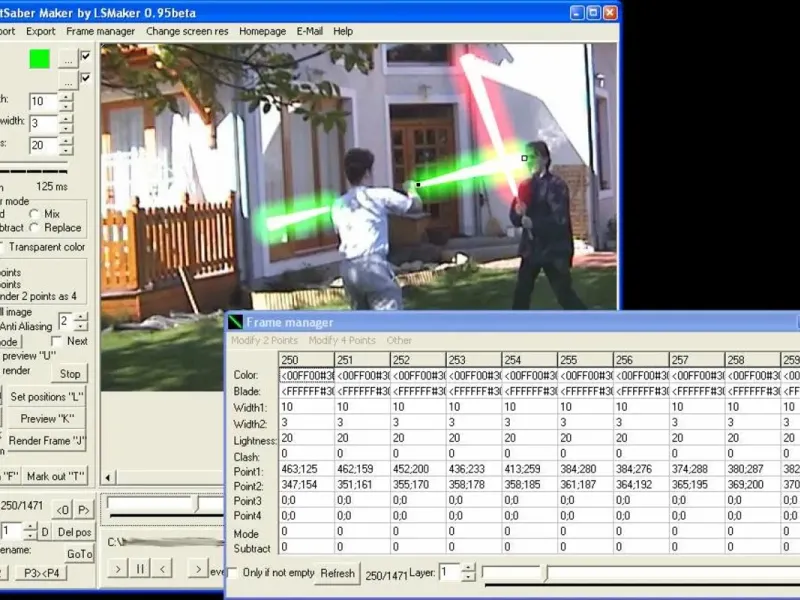Click the P> button
This screenshot has height=600, width=800.
84,510
